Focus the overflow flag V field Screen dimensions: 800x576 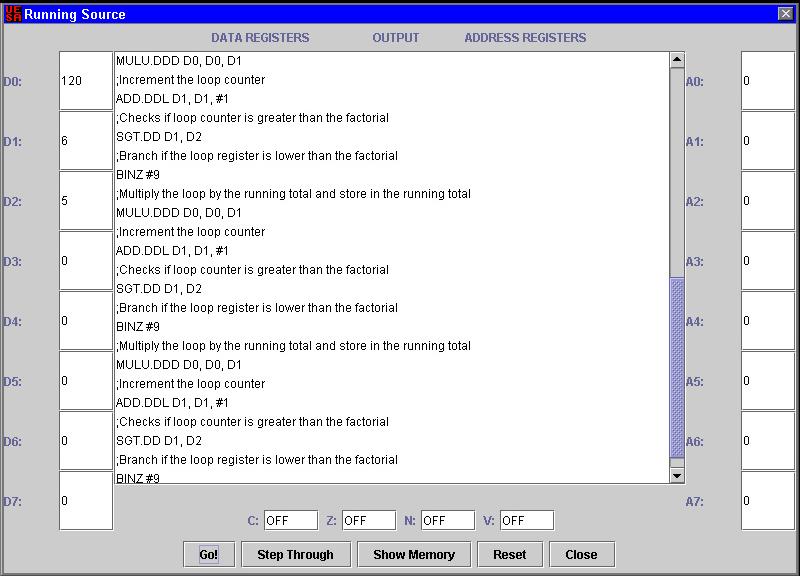click(x=526, y=520)
